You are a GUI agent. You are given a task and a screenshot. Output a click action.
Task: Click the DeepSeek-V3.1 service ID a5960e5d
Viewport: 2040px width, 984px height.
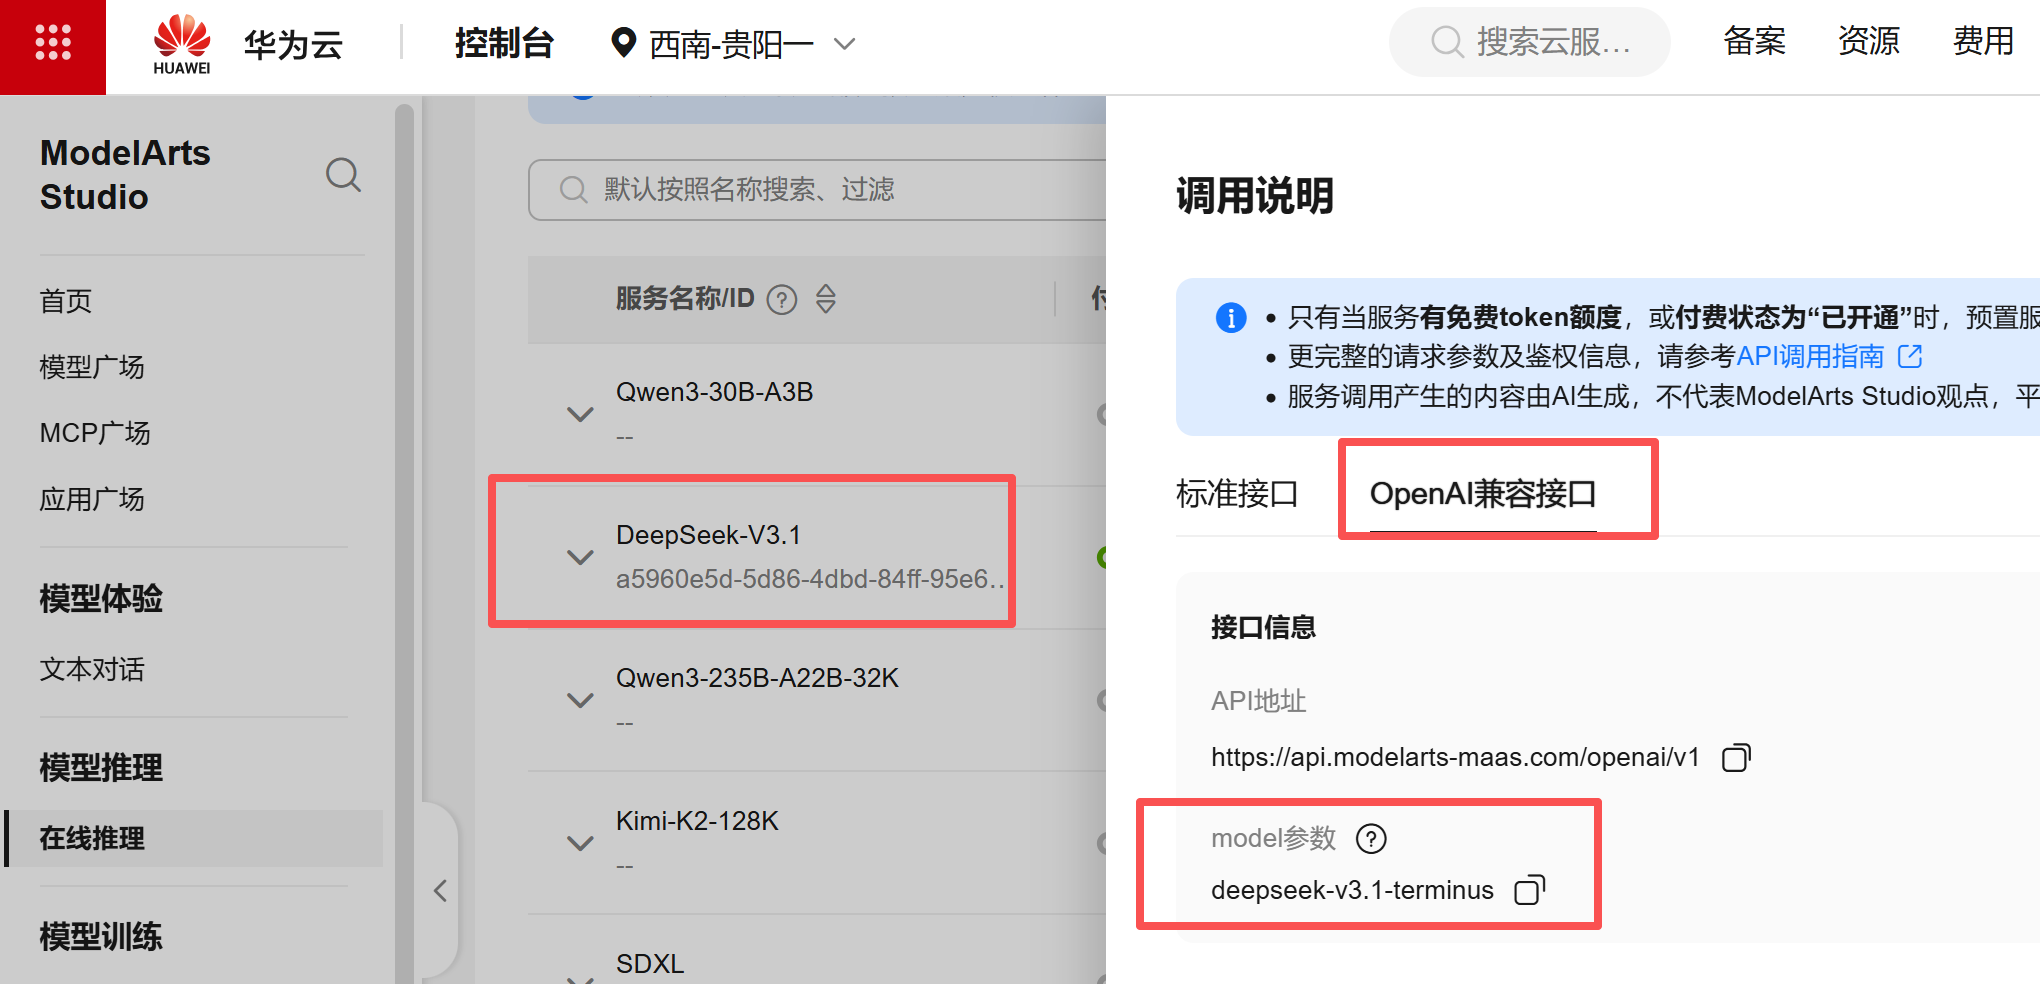click(x=810, y=579)
